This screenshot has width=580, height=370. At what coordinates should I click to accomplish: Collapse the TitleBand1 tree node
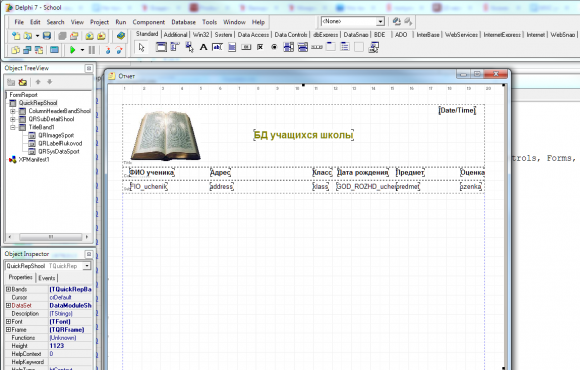[13, 127]
